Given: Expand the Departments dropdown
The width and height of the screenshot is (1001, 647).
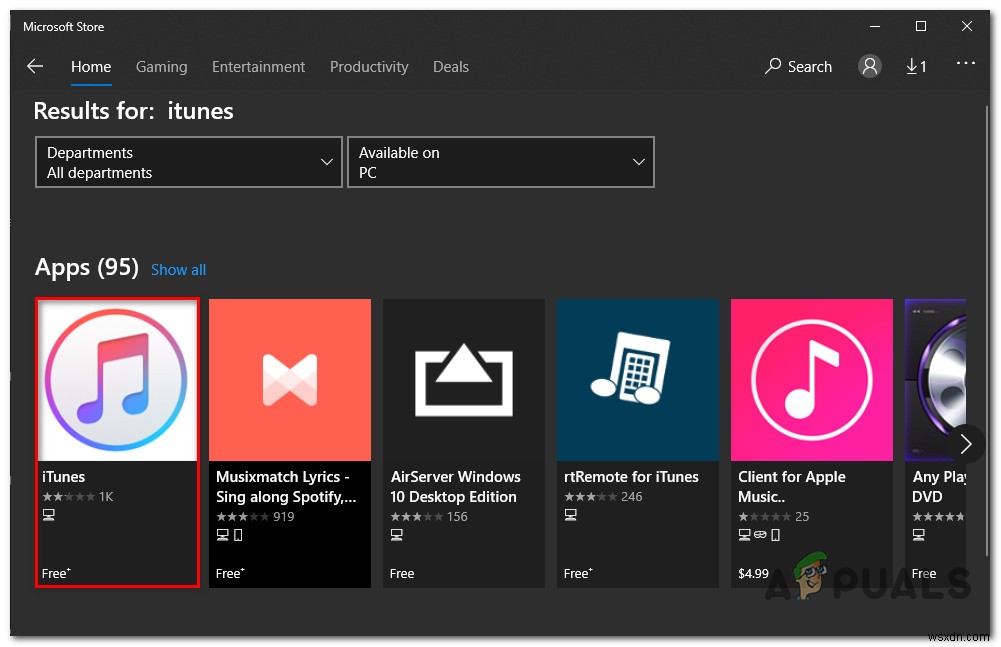Looking at the screenshot, I should (188, 163).
